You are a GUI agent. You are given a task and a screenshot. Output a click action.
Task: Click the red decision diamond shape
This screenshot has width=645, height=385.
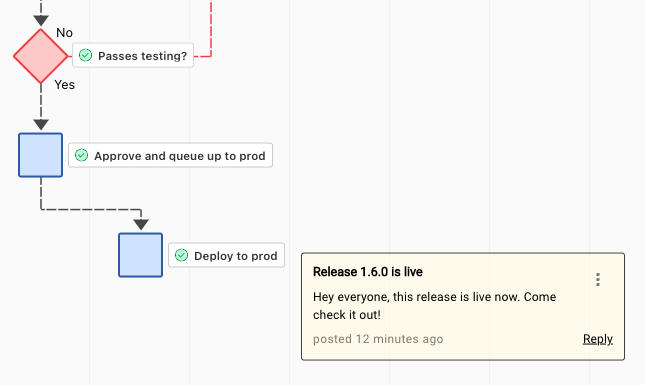[41, 56]
